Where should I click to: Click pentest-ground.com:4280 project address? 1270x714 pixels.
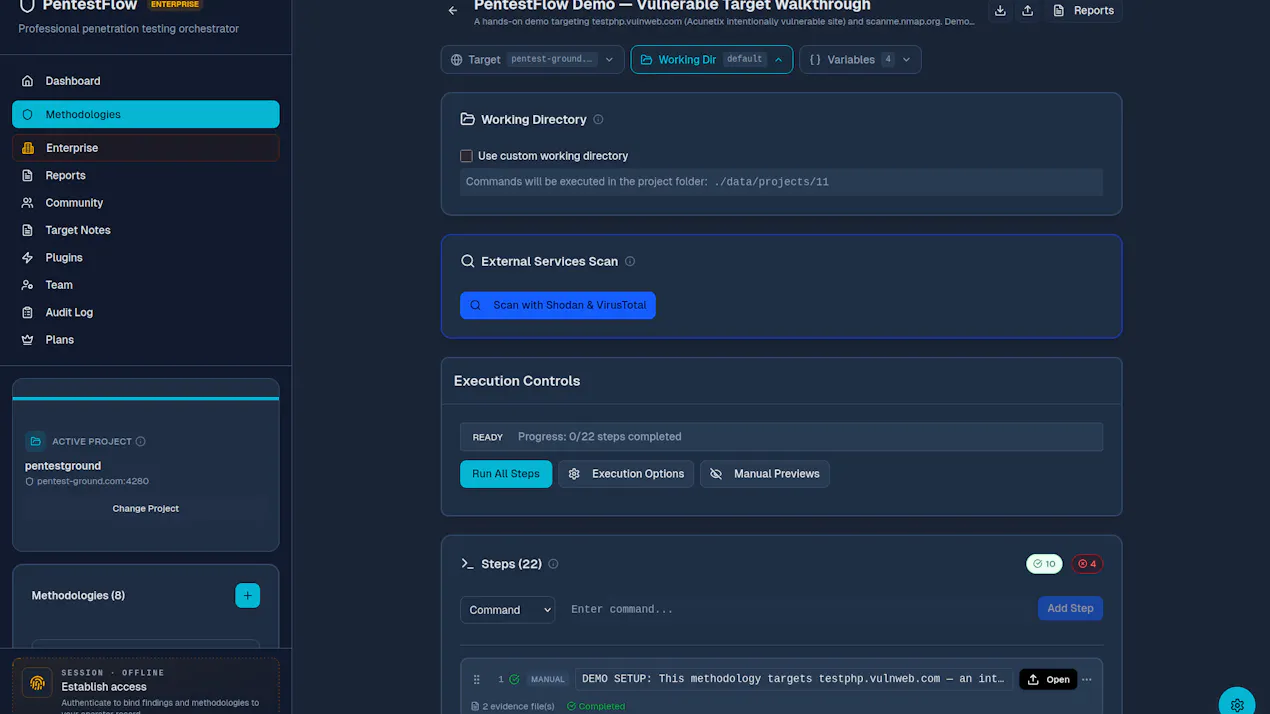[93, 481]
